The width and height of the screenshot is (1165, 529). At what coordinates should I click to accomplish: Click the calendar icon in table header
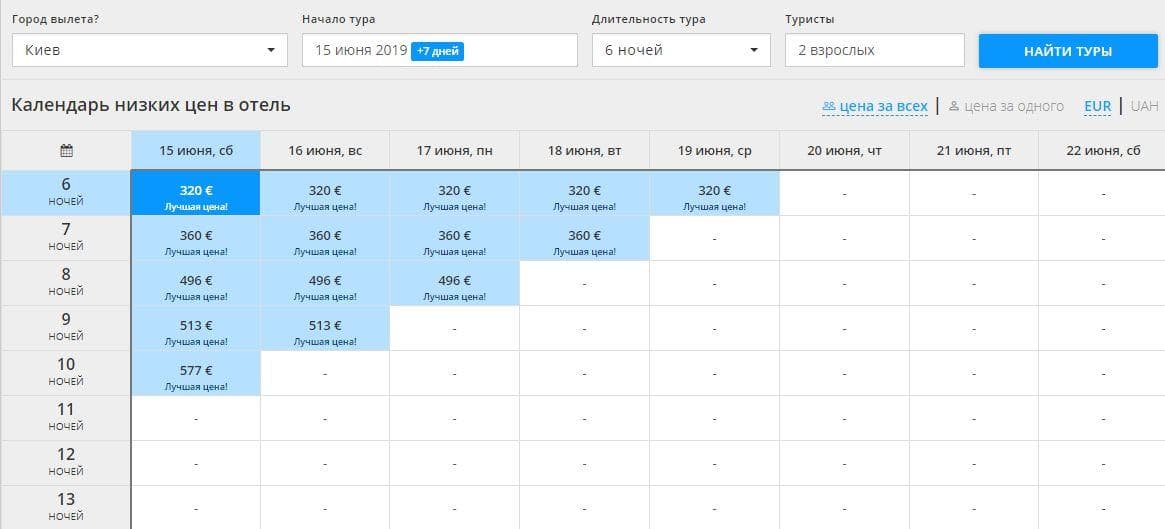click(66, 151)
